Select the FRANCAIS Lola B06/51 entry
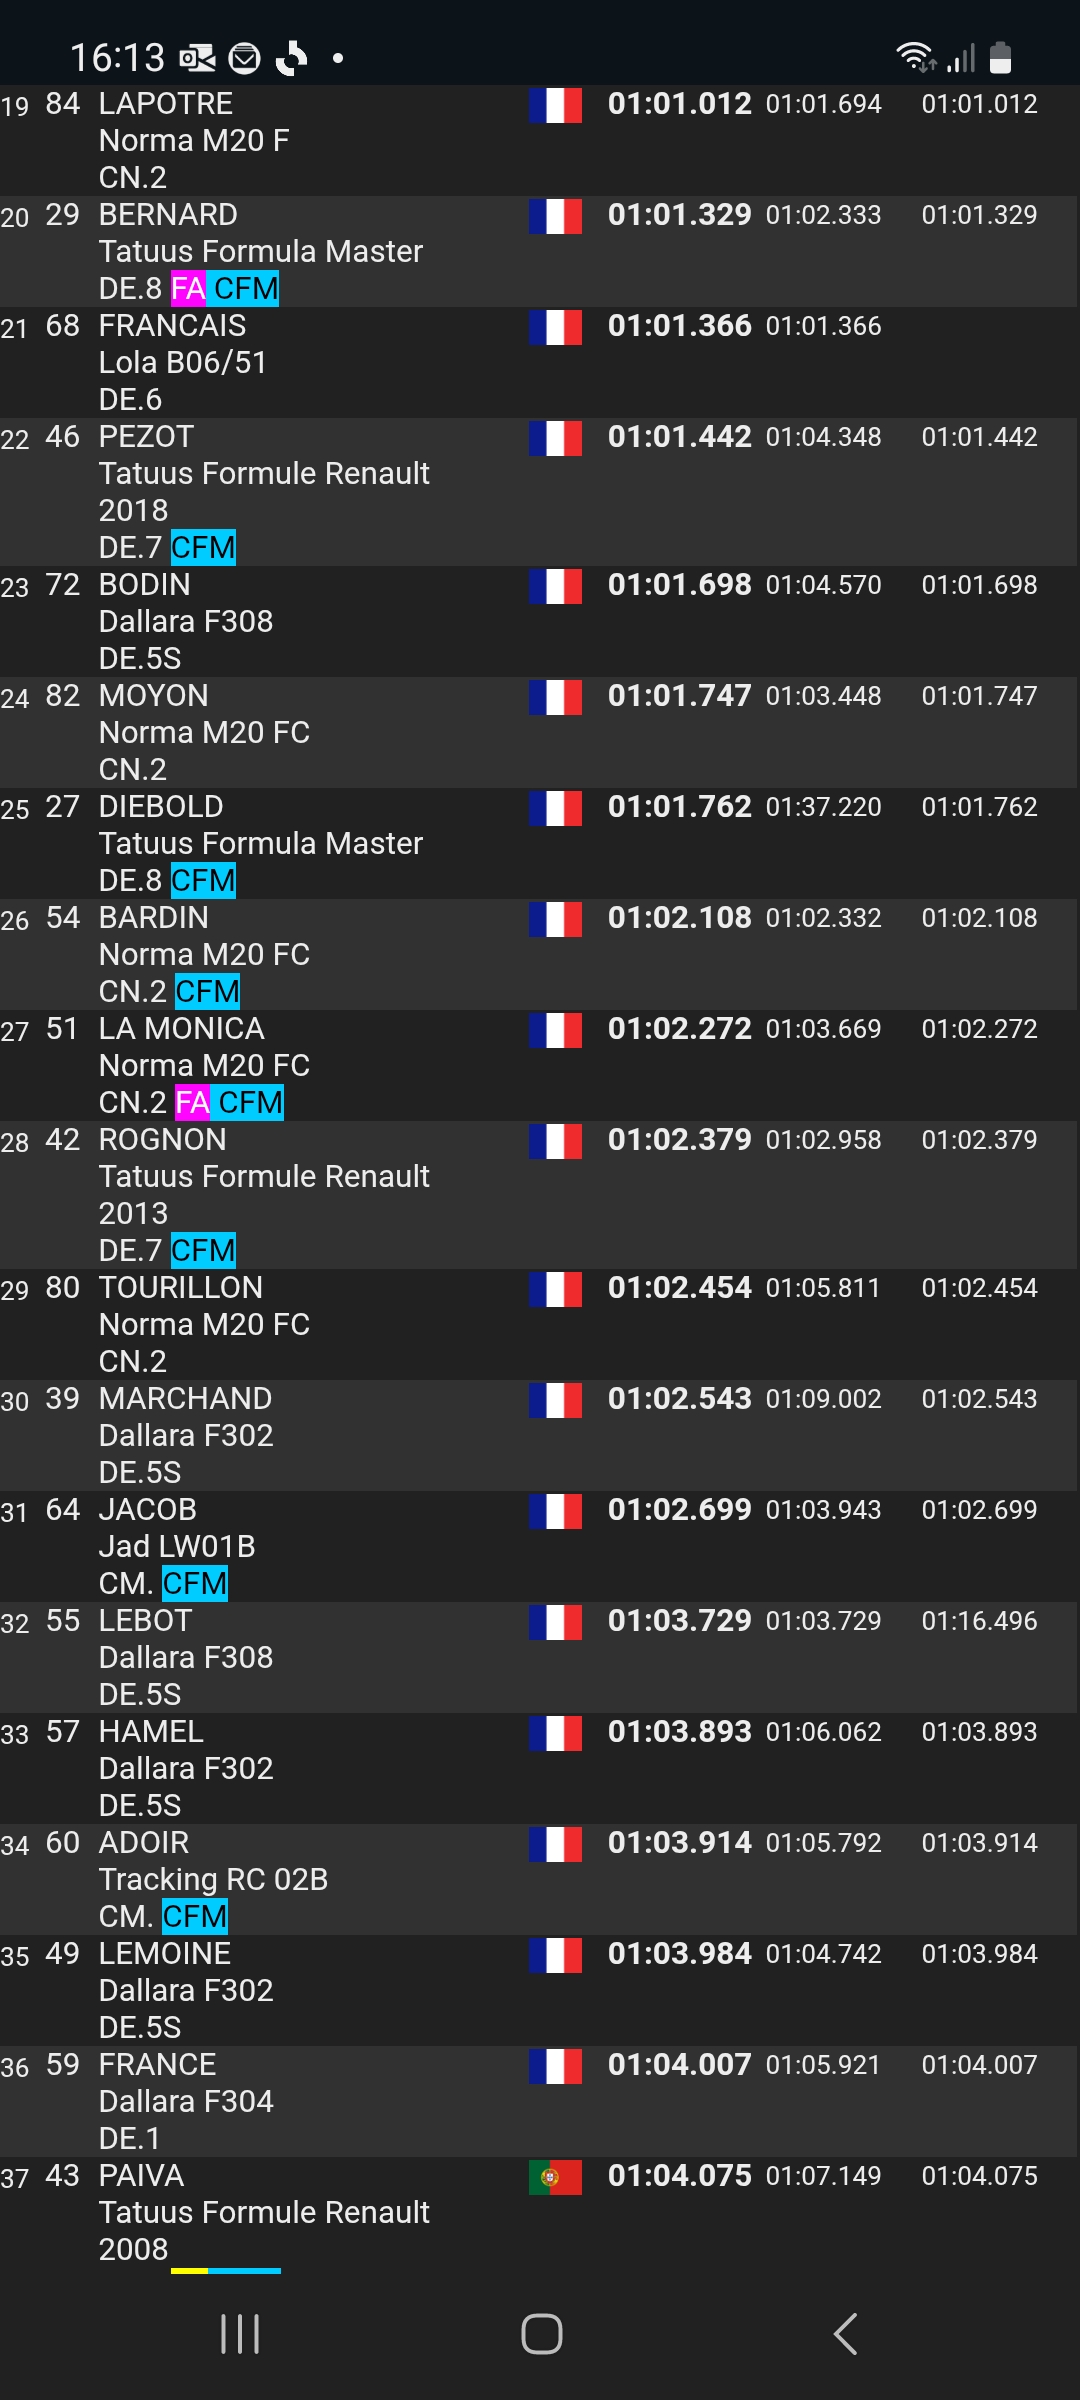The width and height of the screenshot is (1080, 2400). click(183, 362)
